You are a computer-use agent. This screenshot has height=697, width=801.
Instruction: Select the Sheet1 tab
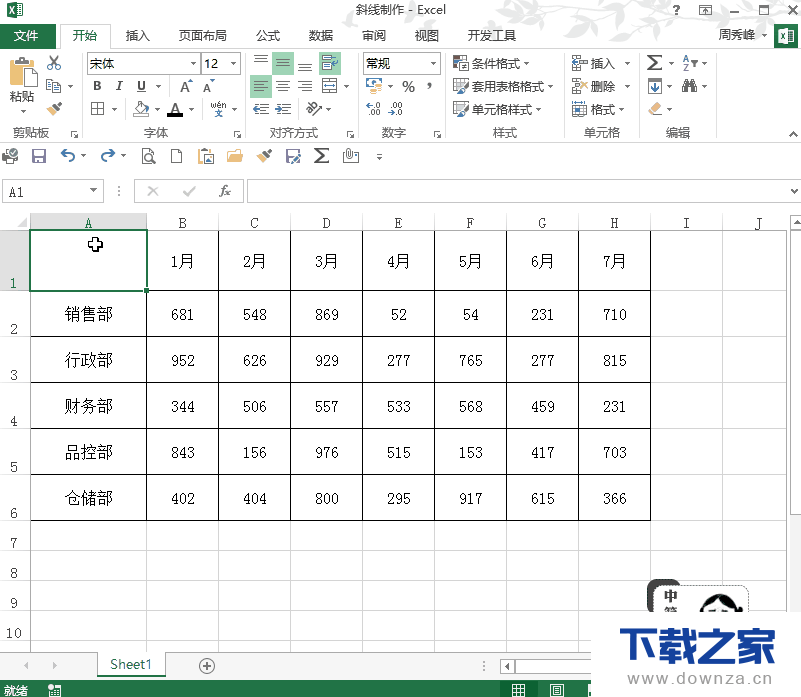(131, 664)
